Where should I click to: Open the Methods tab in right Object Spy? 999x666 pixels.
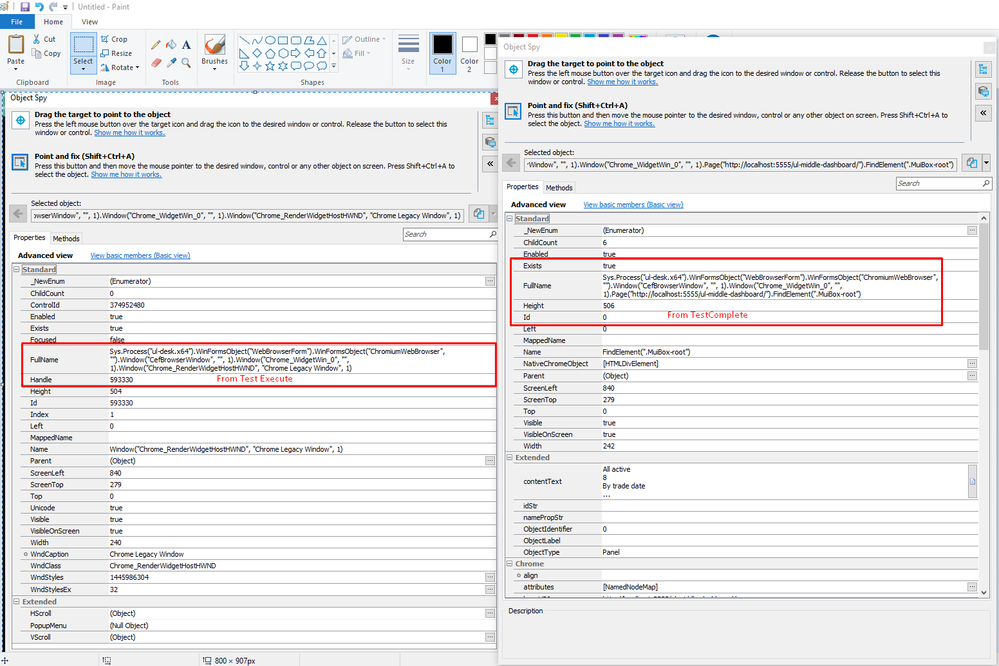pos(559,187)
